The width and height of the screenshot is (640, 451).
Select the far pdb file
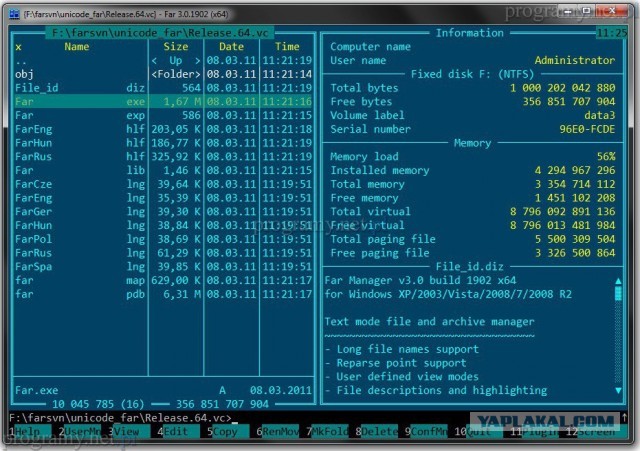pos(163,294)
